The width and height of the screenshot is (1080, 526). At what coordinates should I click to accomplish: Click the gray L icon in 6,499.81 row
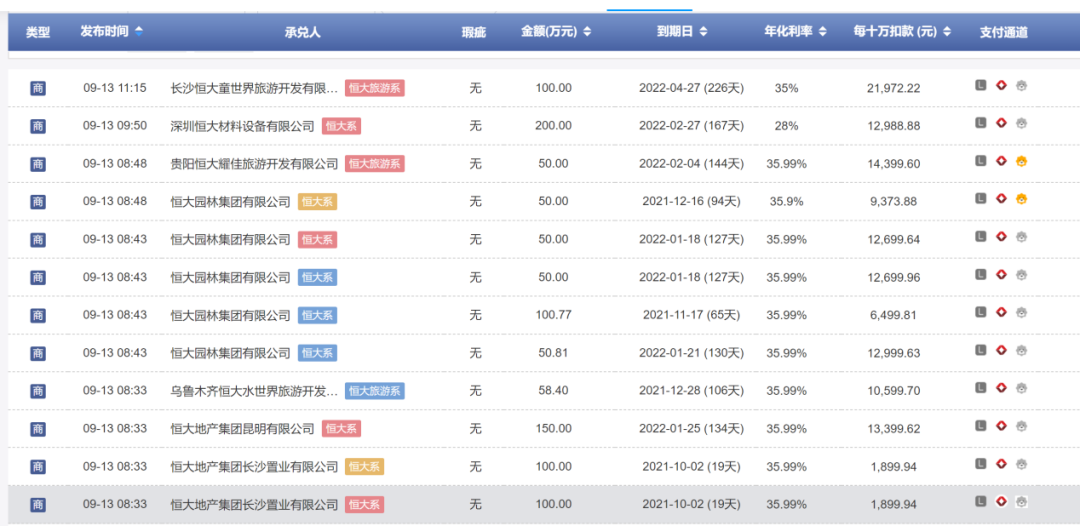pyautogui.click(x=981, y=313)
